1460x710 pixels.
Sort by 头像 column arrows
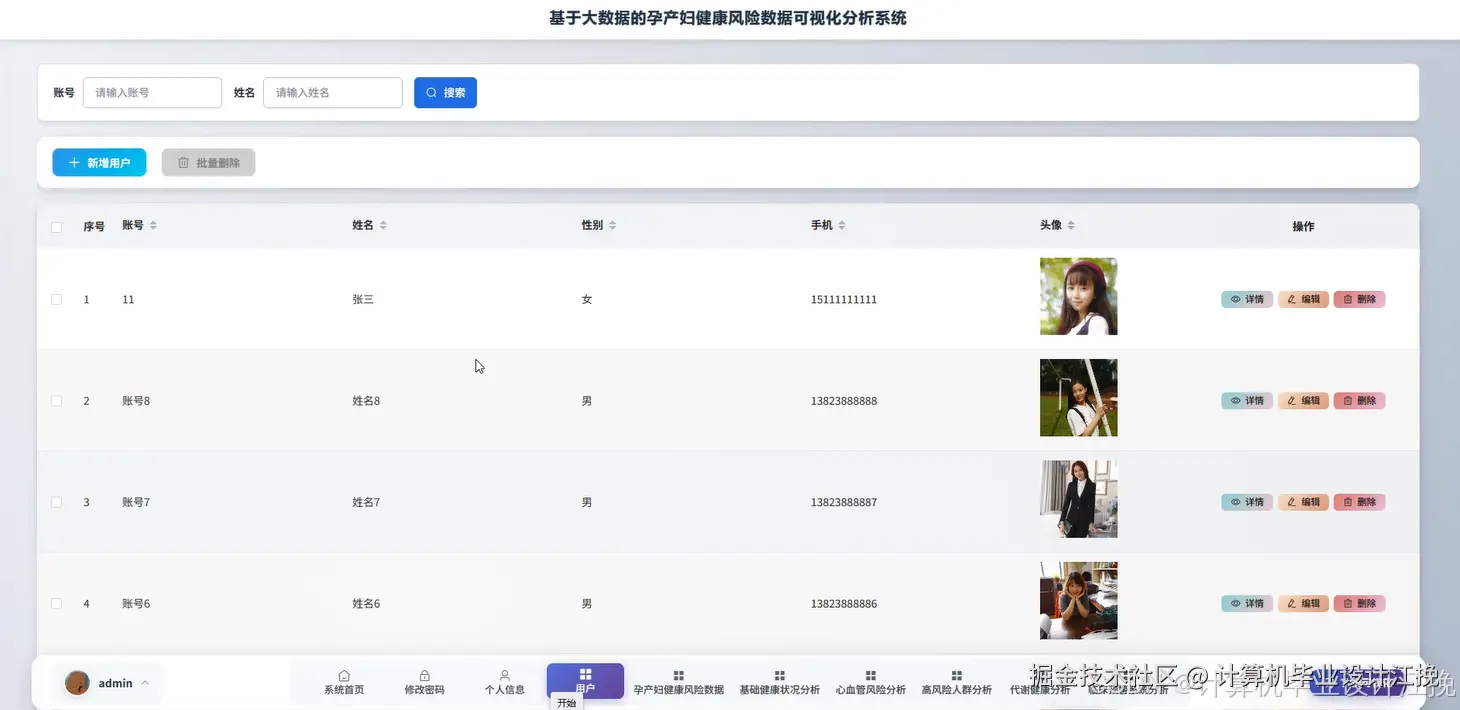1071,226
